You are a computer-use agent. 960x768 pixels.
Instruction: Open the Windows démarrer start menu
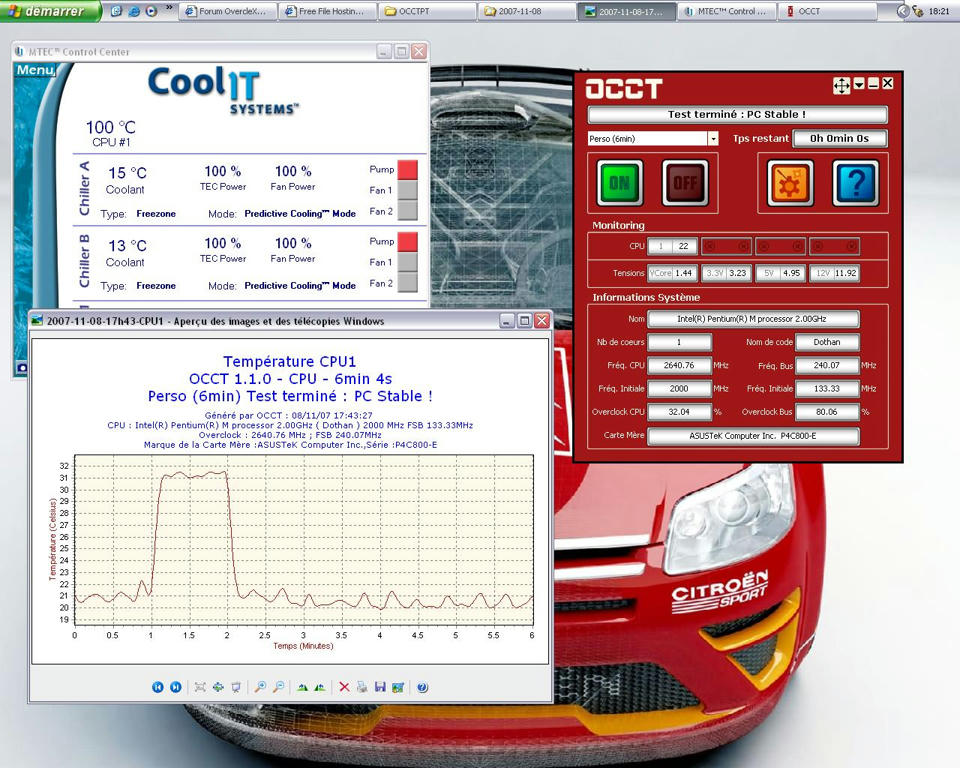(x=49, y=11)
